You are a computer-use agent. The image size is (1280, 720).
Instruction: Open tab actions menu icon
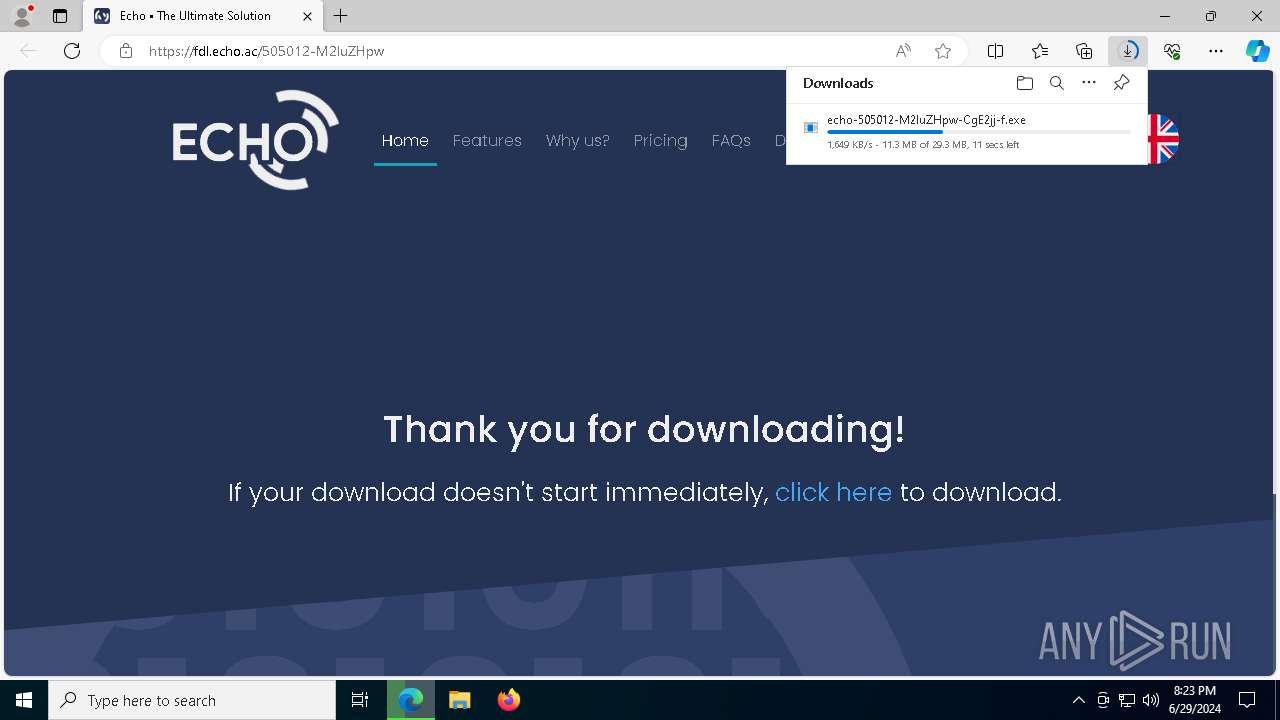point(60,16)
